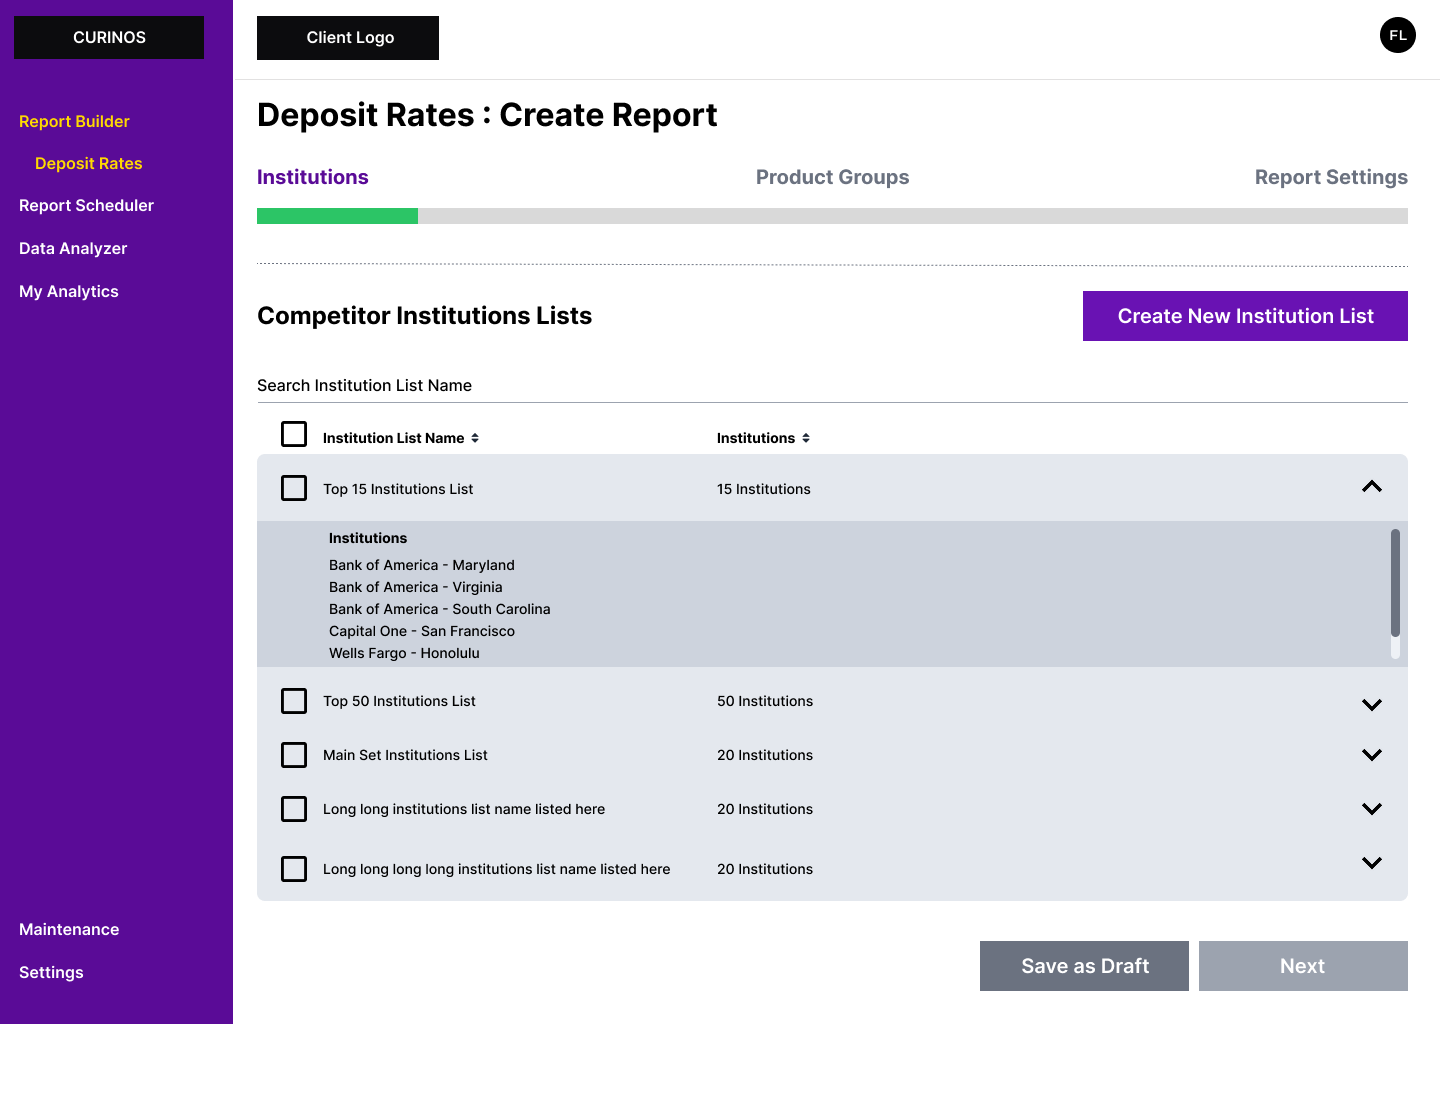Click the 50 Institutions count cell
The image size is (1440, 1118).
tap(765, 701)
